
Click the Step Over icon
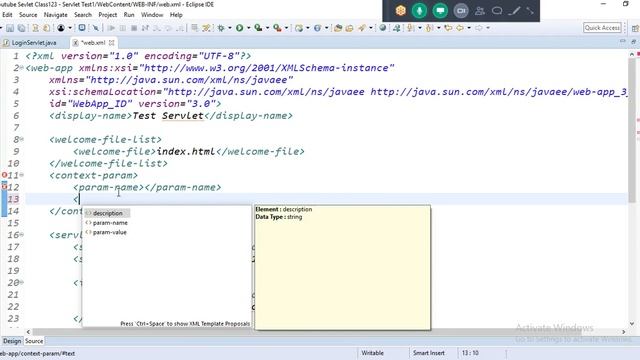click(x=168, y=28)
